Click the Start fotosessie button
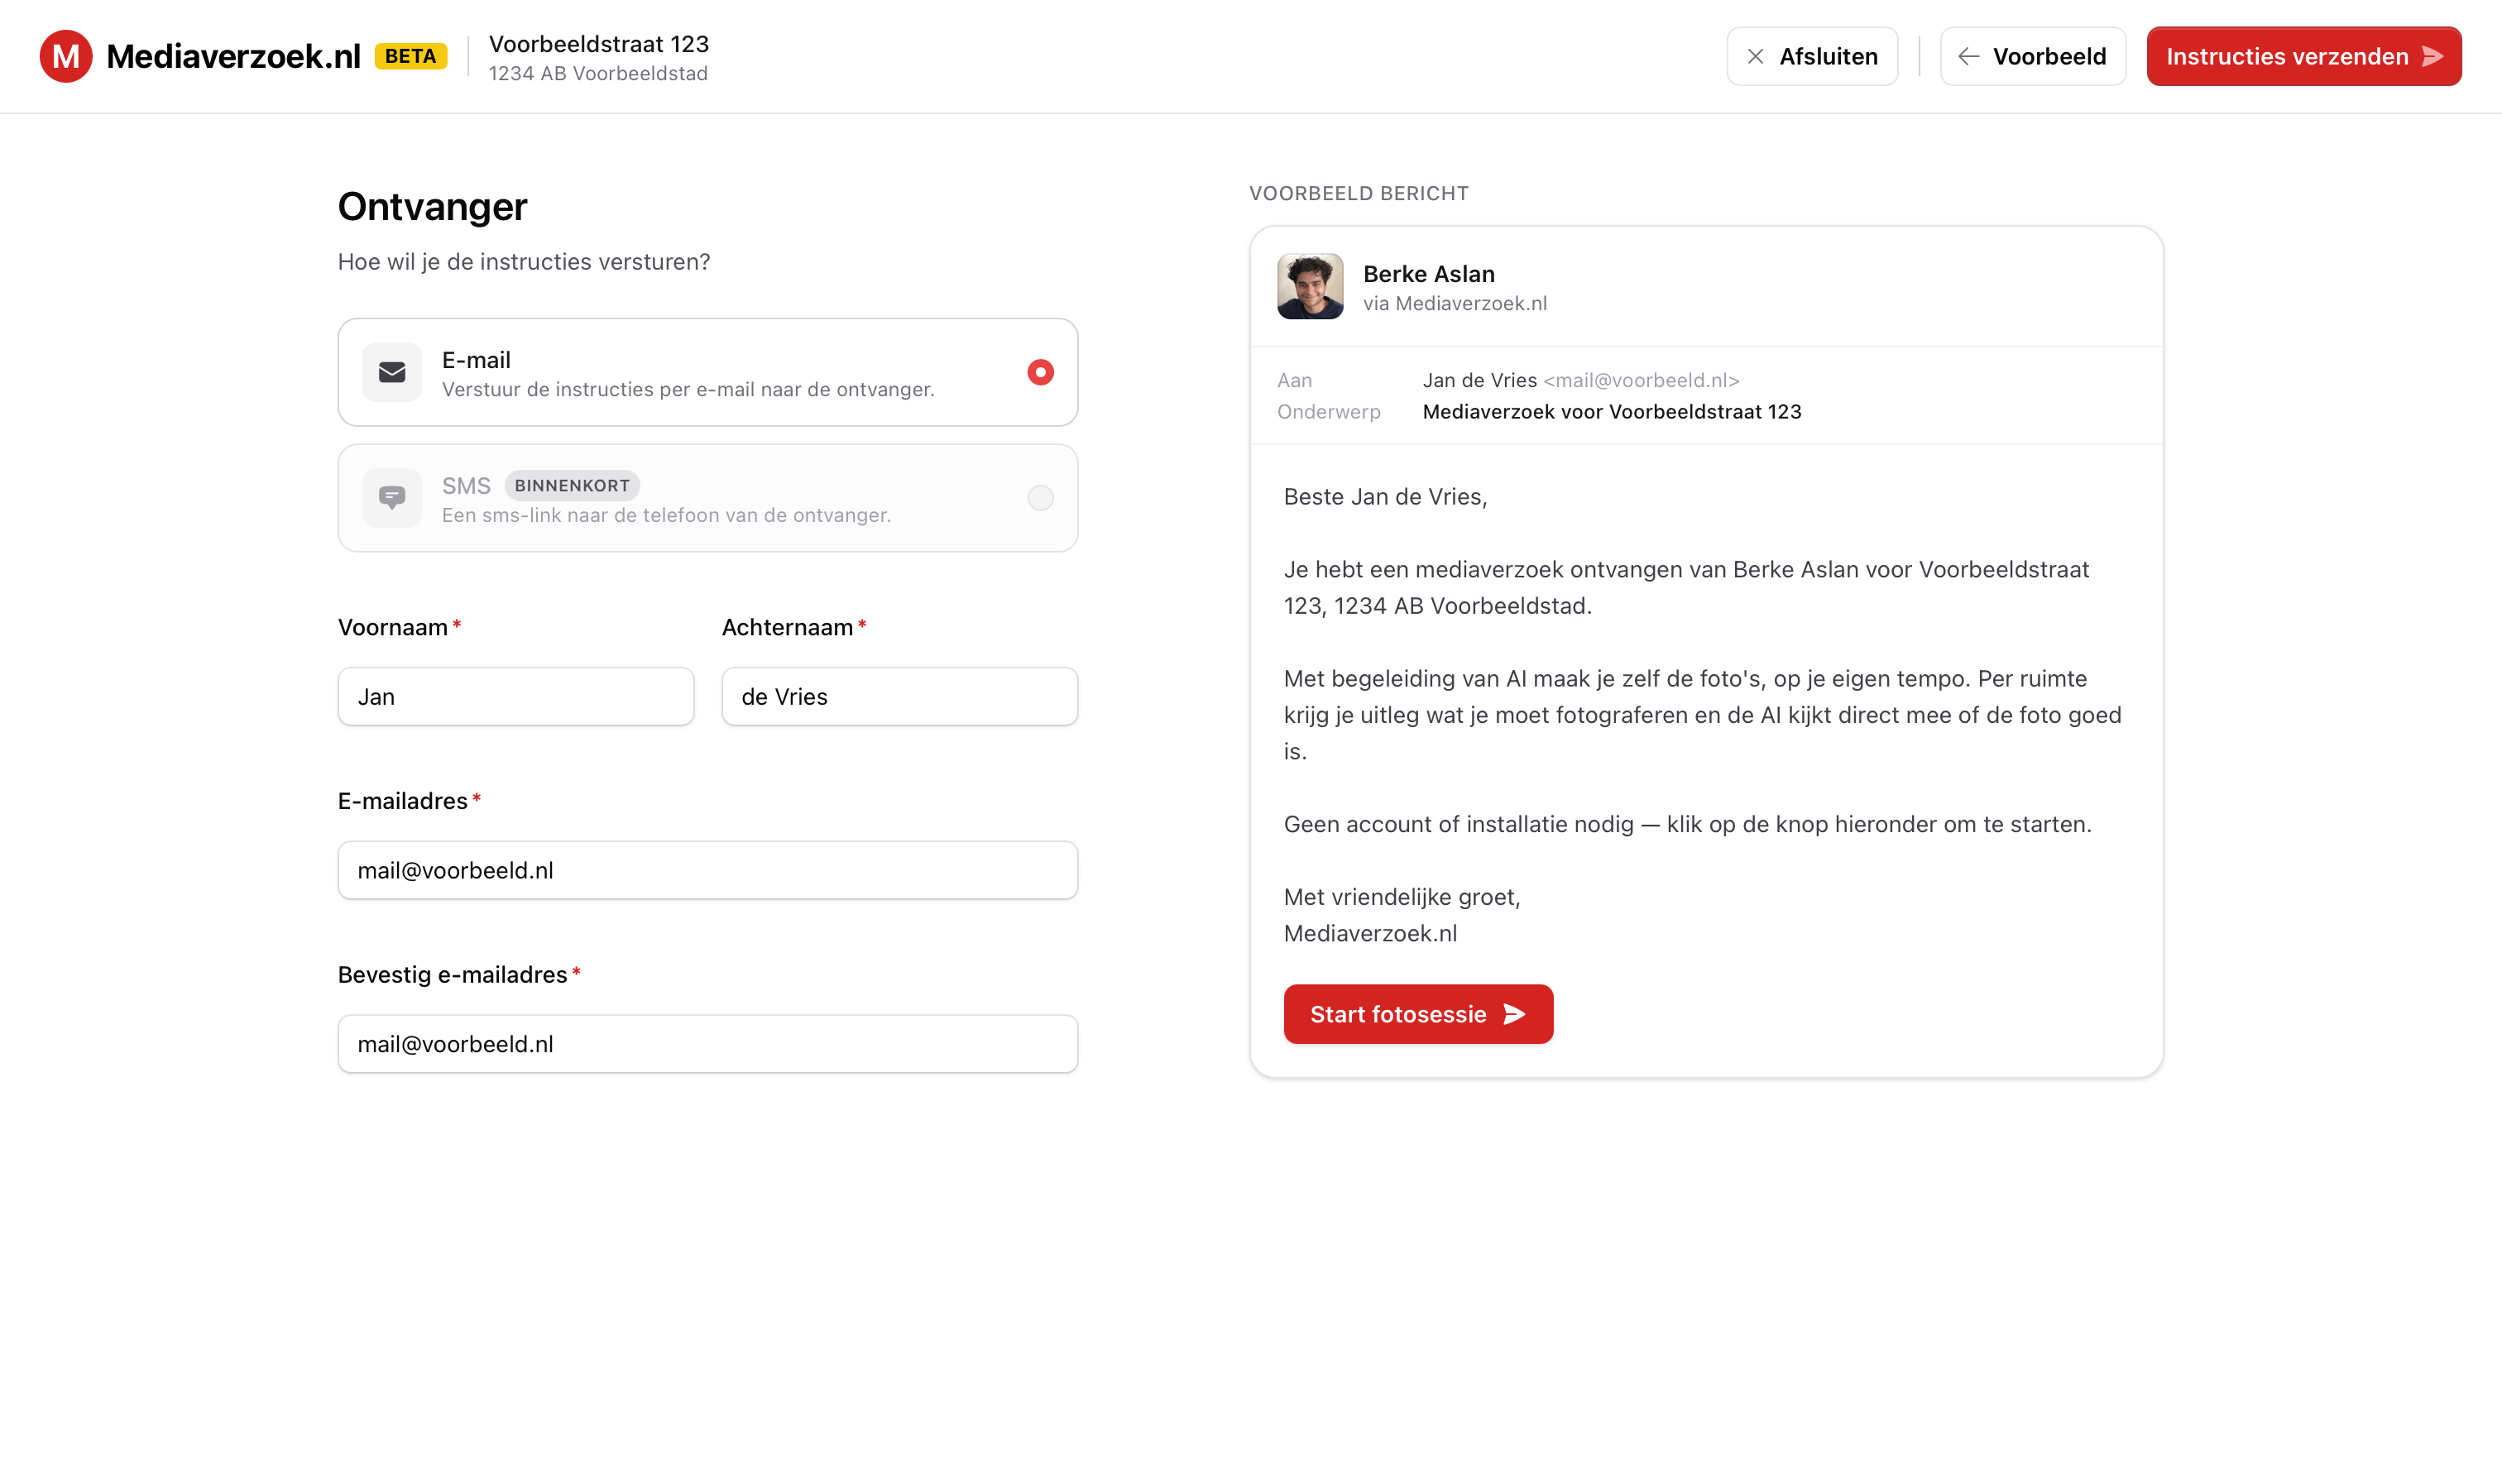 (x=1418, y=1014)
